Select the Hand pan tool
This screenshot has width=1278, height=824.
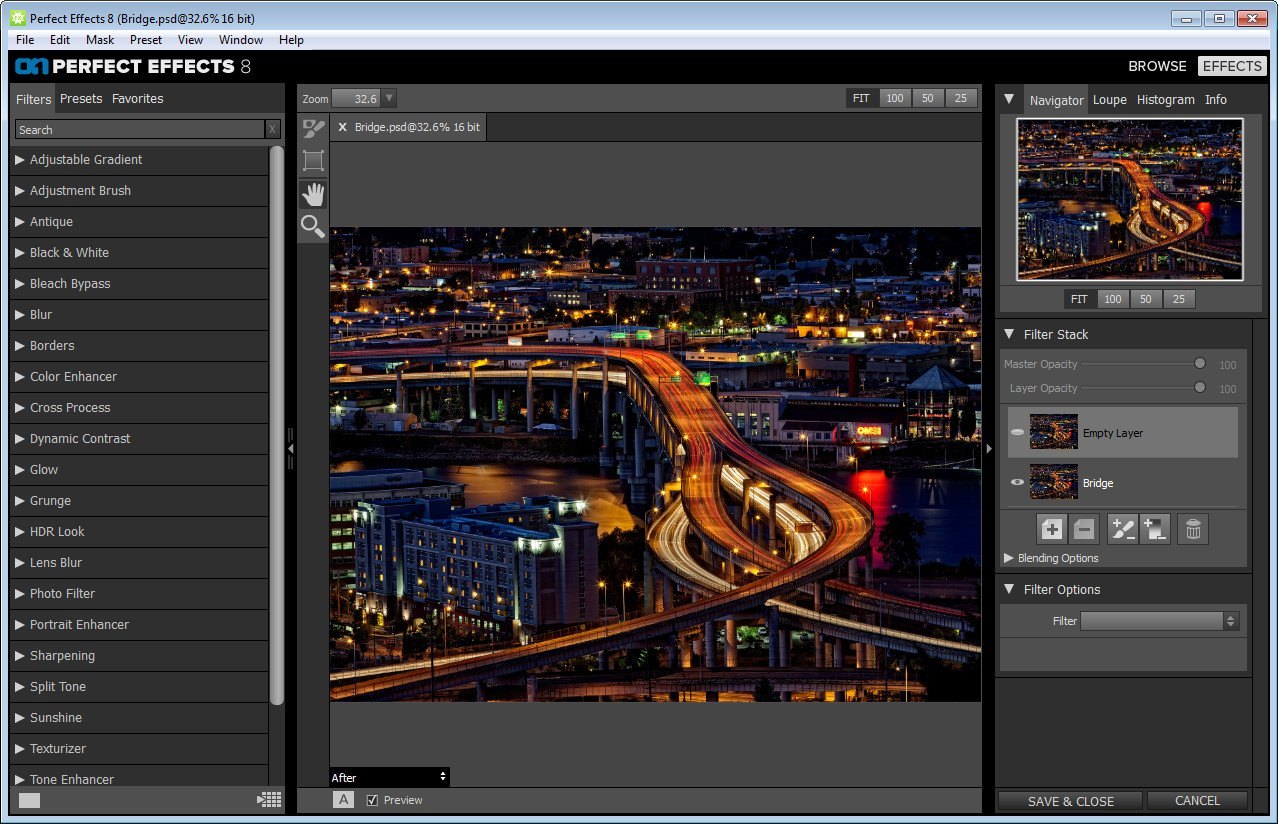(313, 194)
